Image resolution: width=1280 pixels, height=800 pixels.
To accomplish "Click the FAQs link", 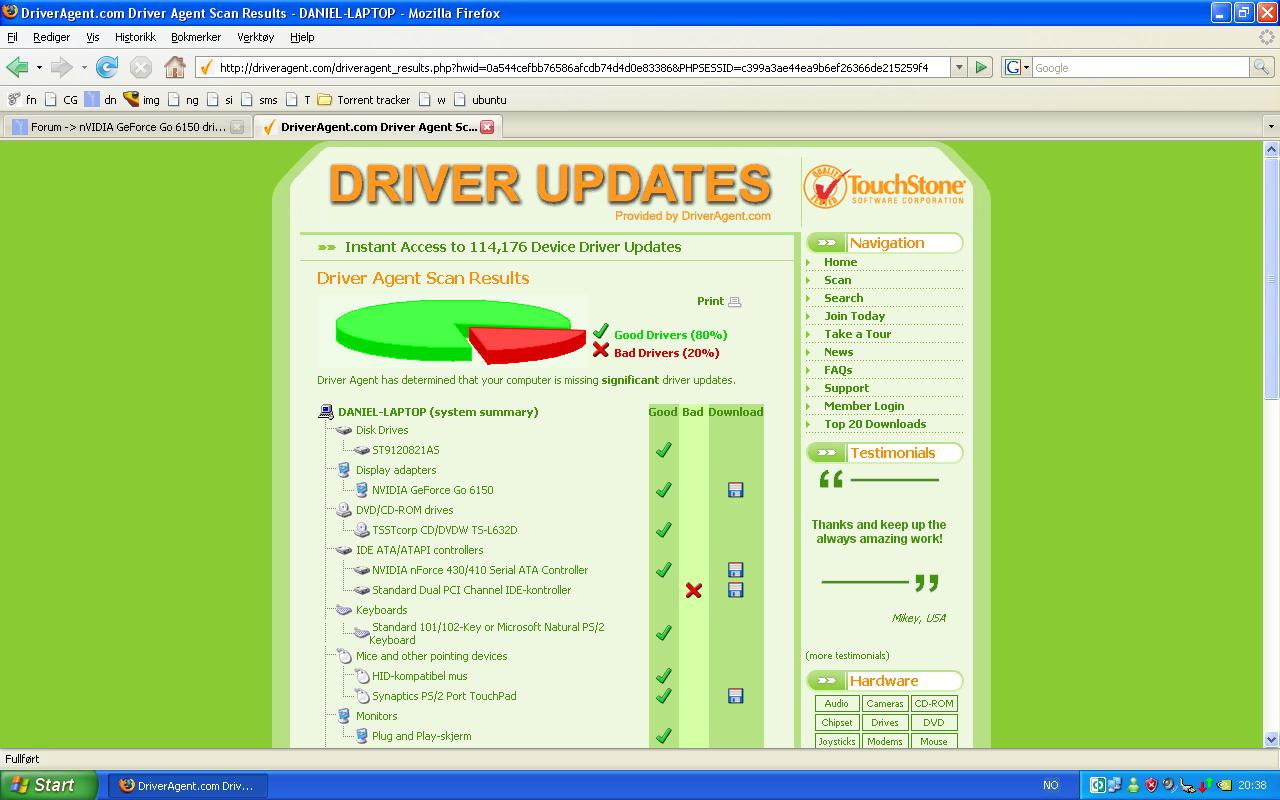I will click(x=838, y=370).
